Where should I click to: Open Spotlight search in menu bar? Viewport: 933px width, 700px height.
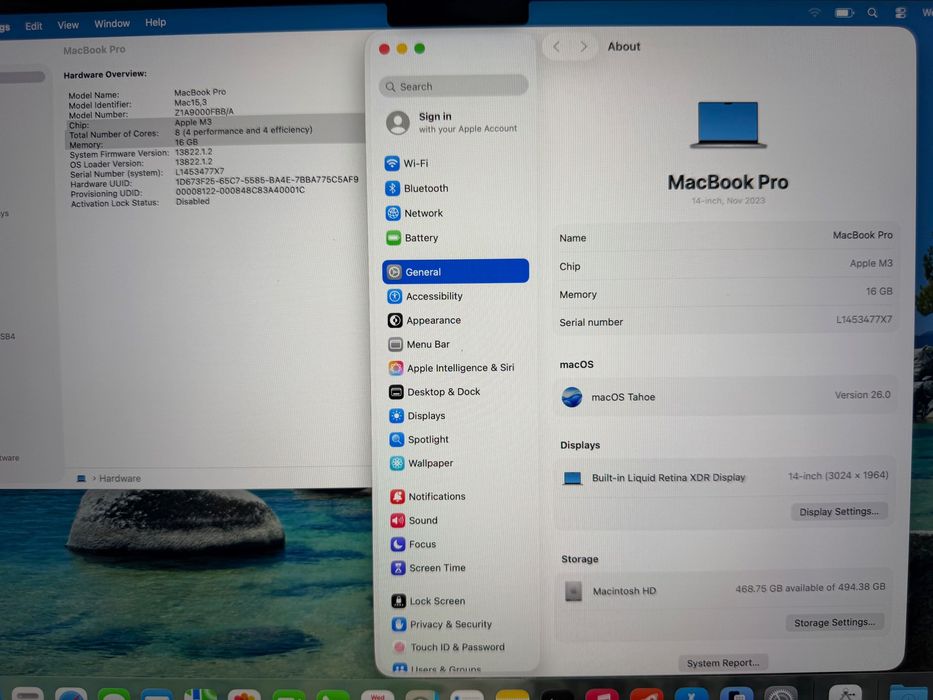[x=872, y=12]
